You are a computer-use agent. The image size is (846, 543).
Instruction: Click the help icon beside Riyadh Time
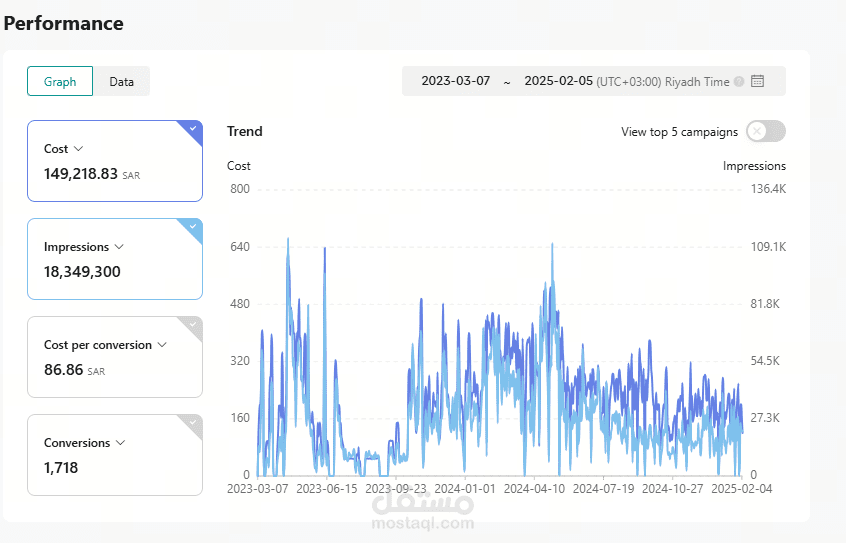tap(739, 82)
